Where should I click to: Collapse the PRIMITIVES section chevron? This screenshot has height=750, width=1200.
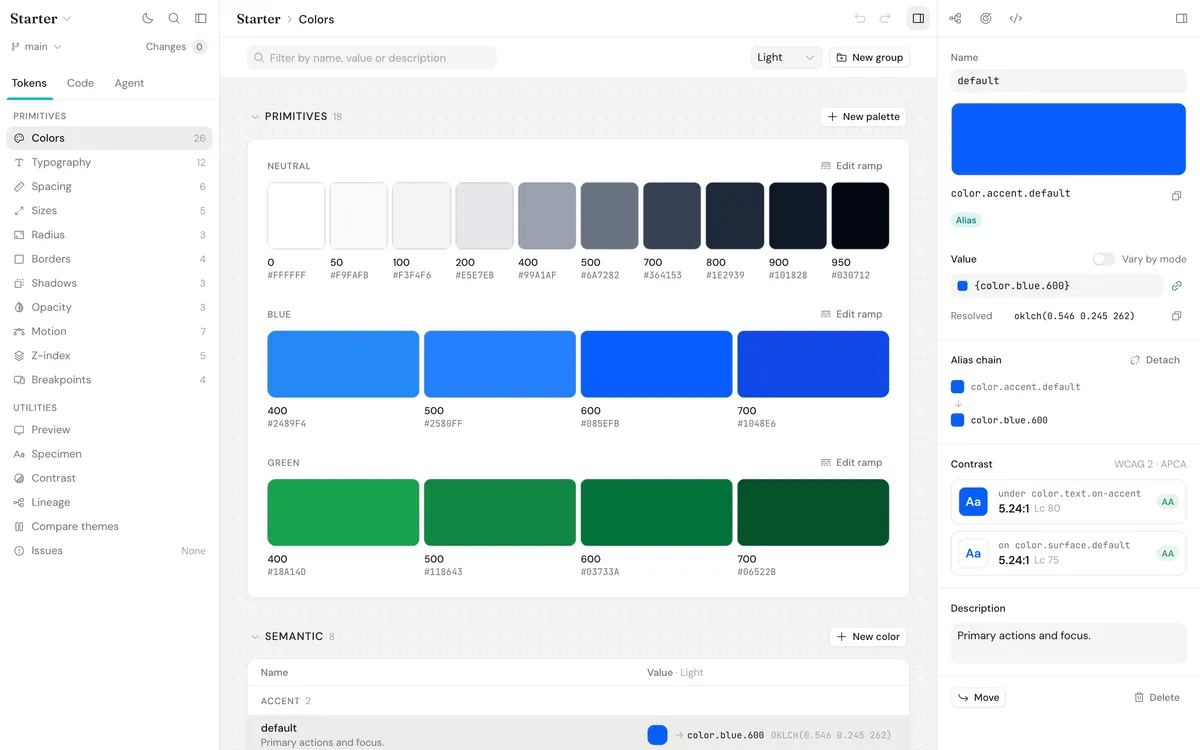pyautogui.click(x=255, y=117)
